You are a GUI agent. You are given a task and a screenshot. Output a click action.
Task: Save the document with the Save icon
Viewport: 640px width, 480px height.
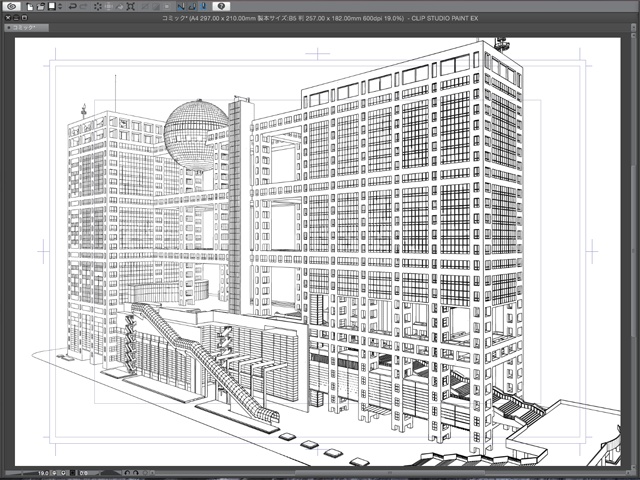point(52,7)
